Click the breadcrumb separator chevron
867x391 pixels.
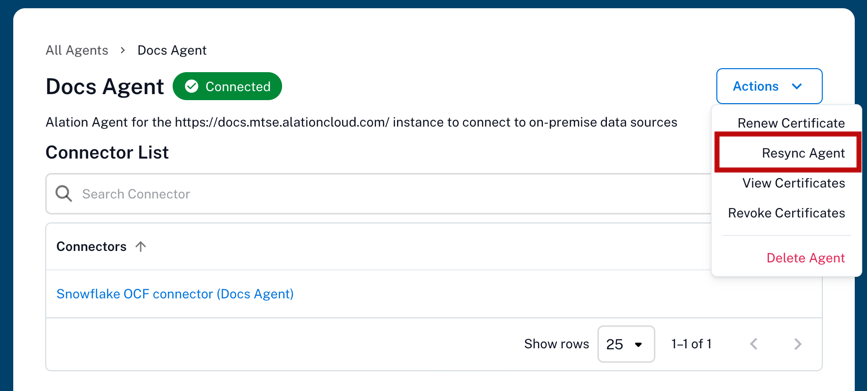click(123, 50)
